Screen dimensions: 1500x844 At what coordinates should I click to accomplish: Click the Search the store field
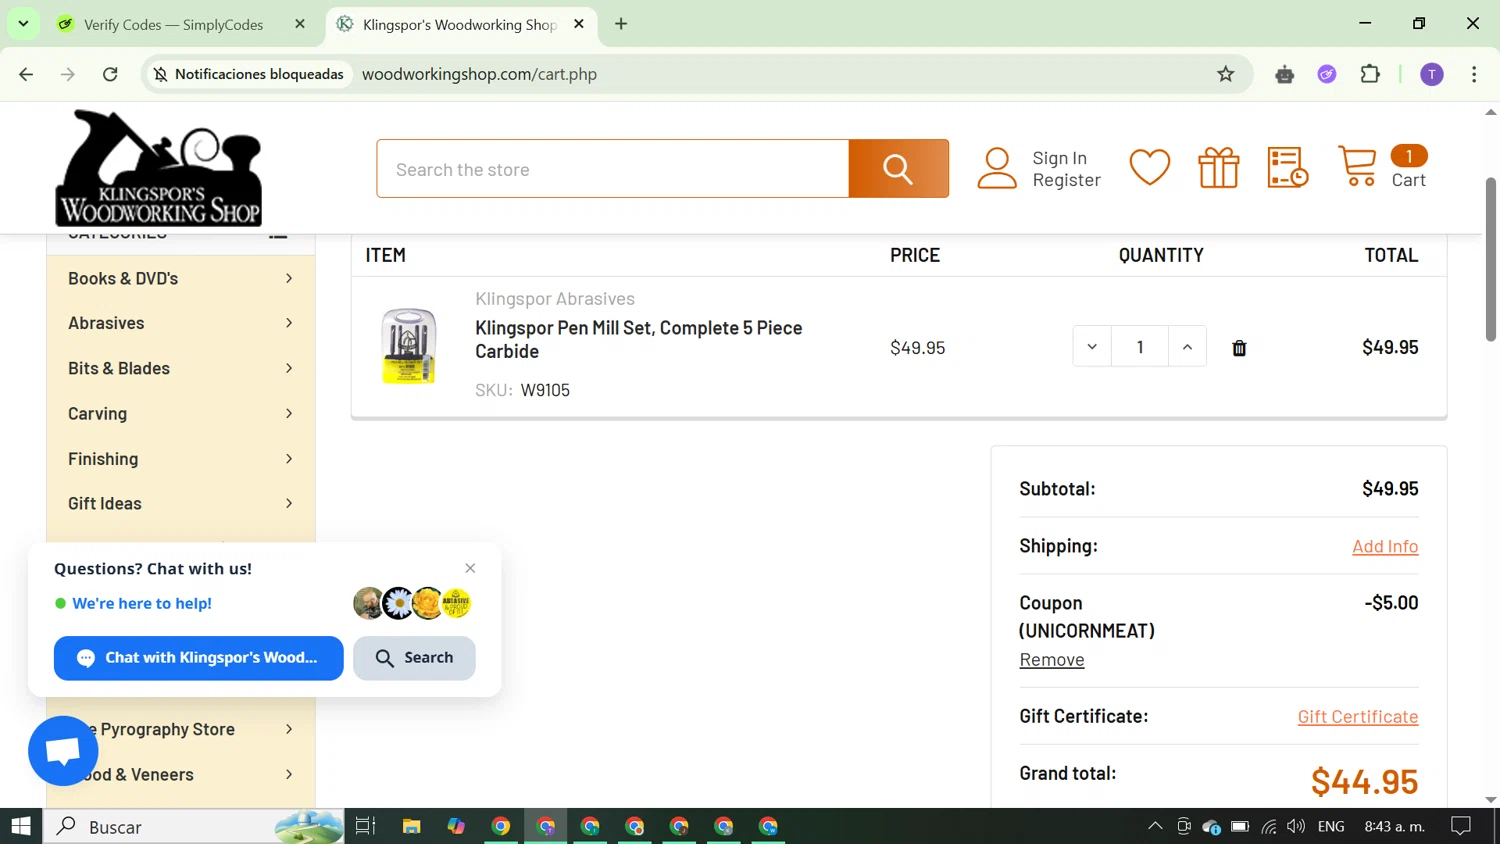(613, 169)
